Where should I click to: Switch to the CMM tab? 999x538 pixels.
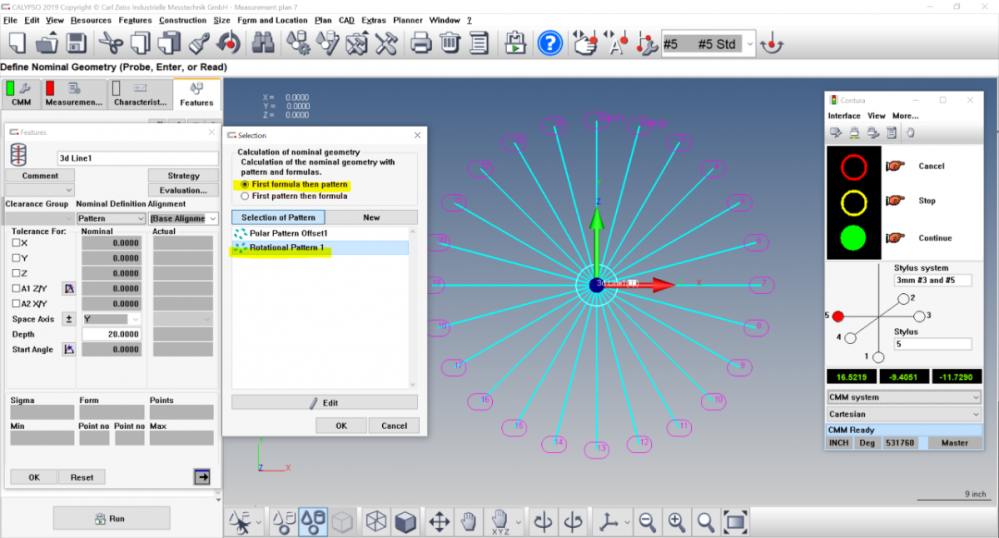coord(21,94)
